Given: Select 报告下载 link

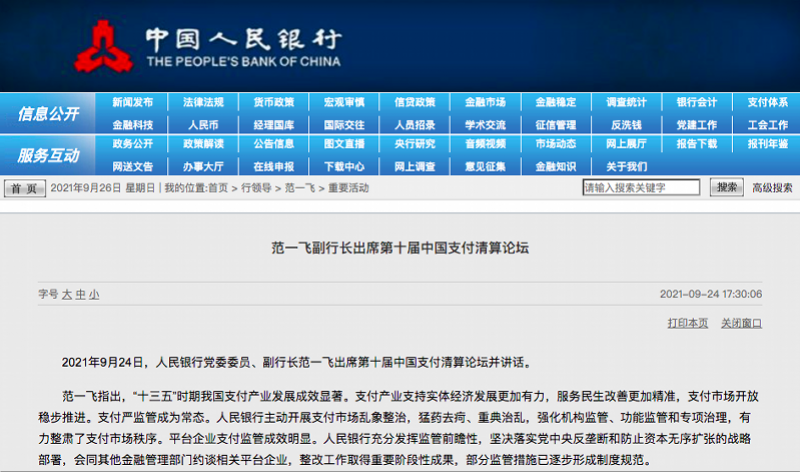Looking at the screenshot, I should click(697, 144).
